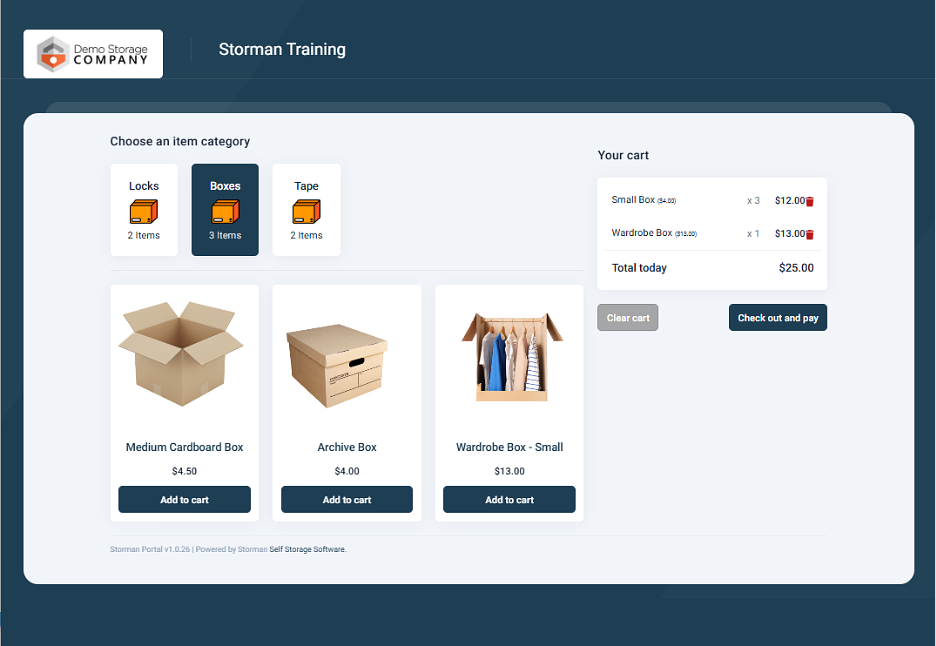936x646 pixels.
Task: Click the x 3 quantity in cart
Action: [x=753, y=201]
